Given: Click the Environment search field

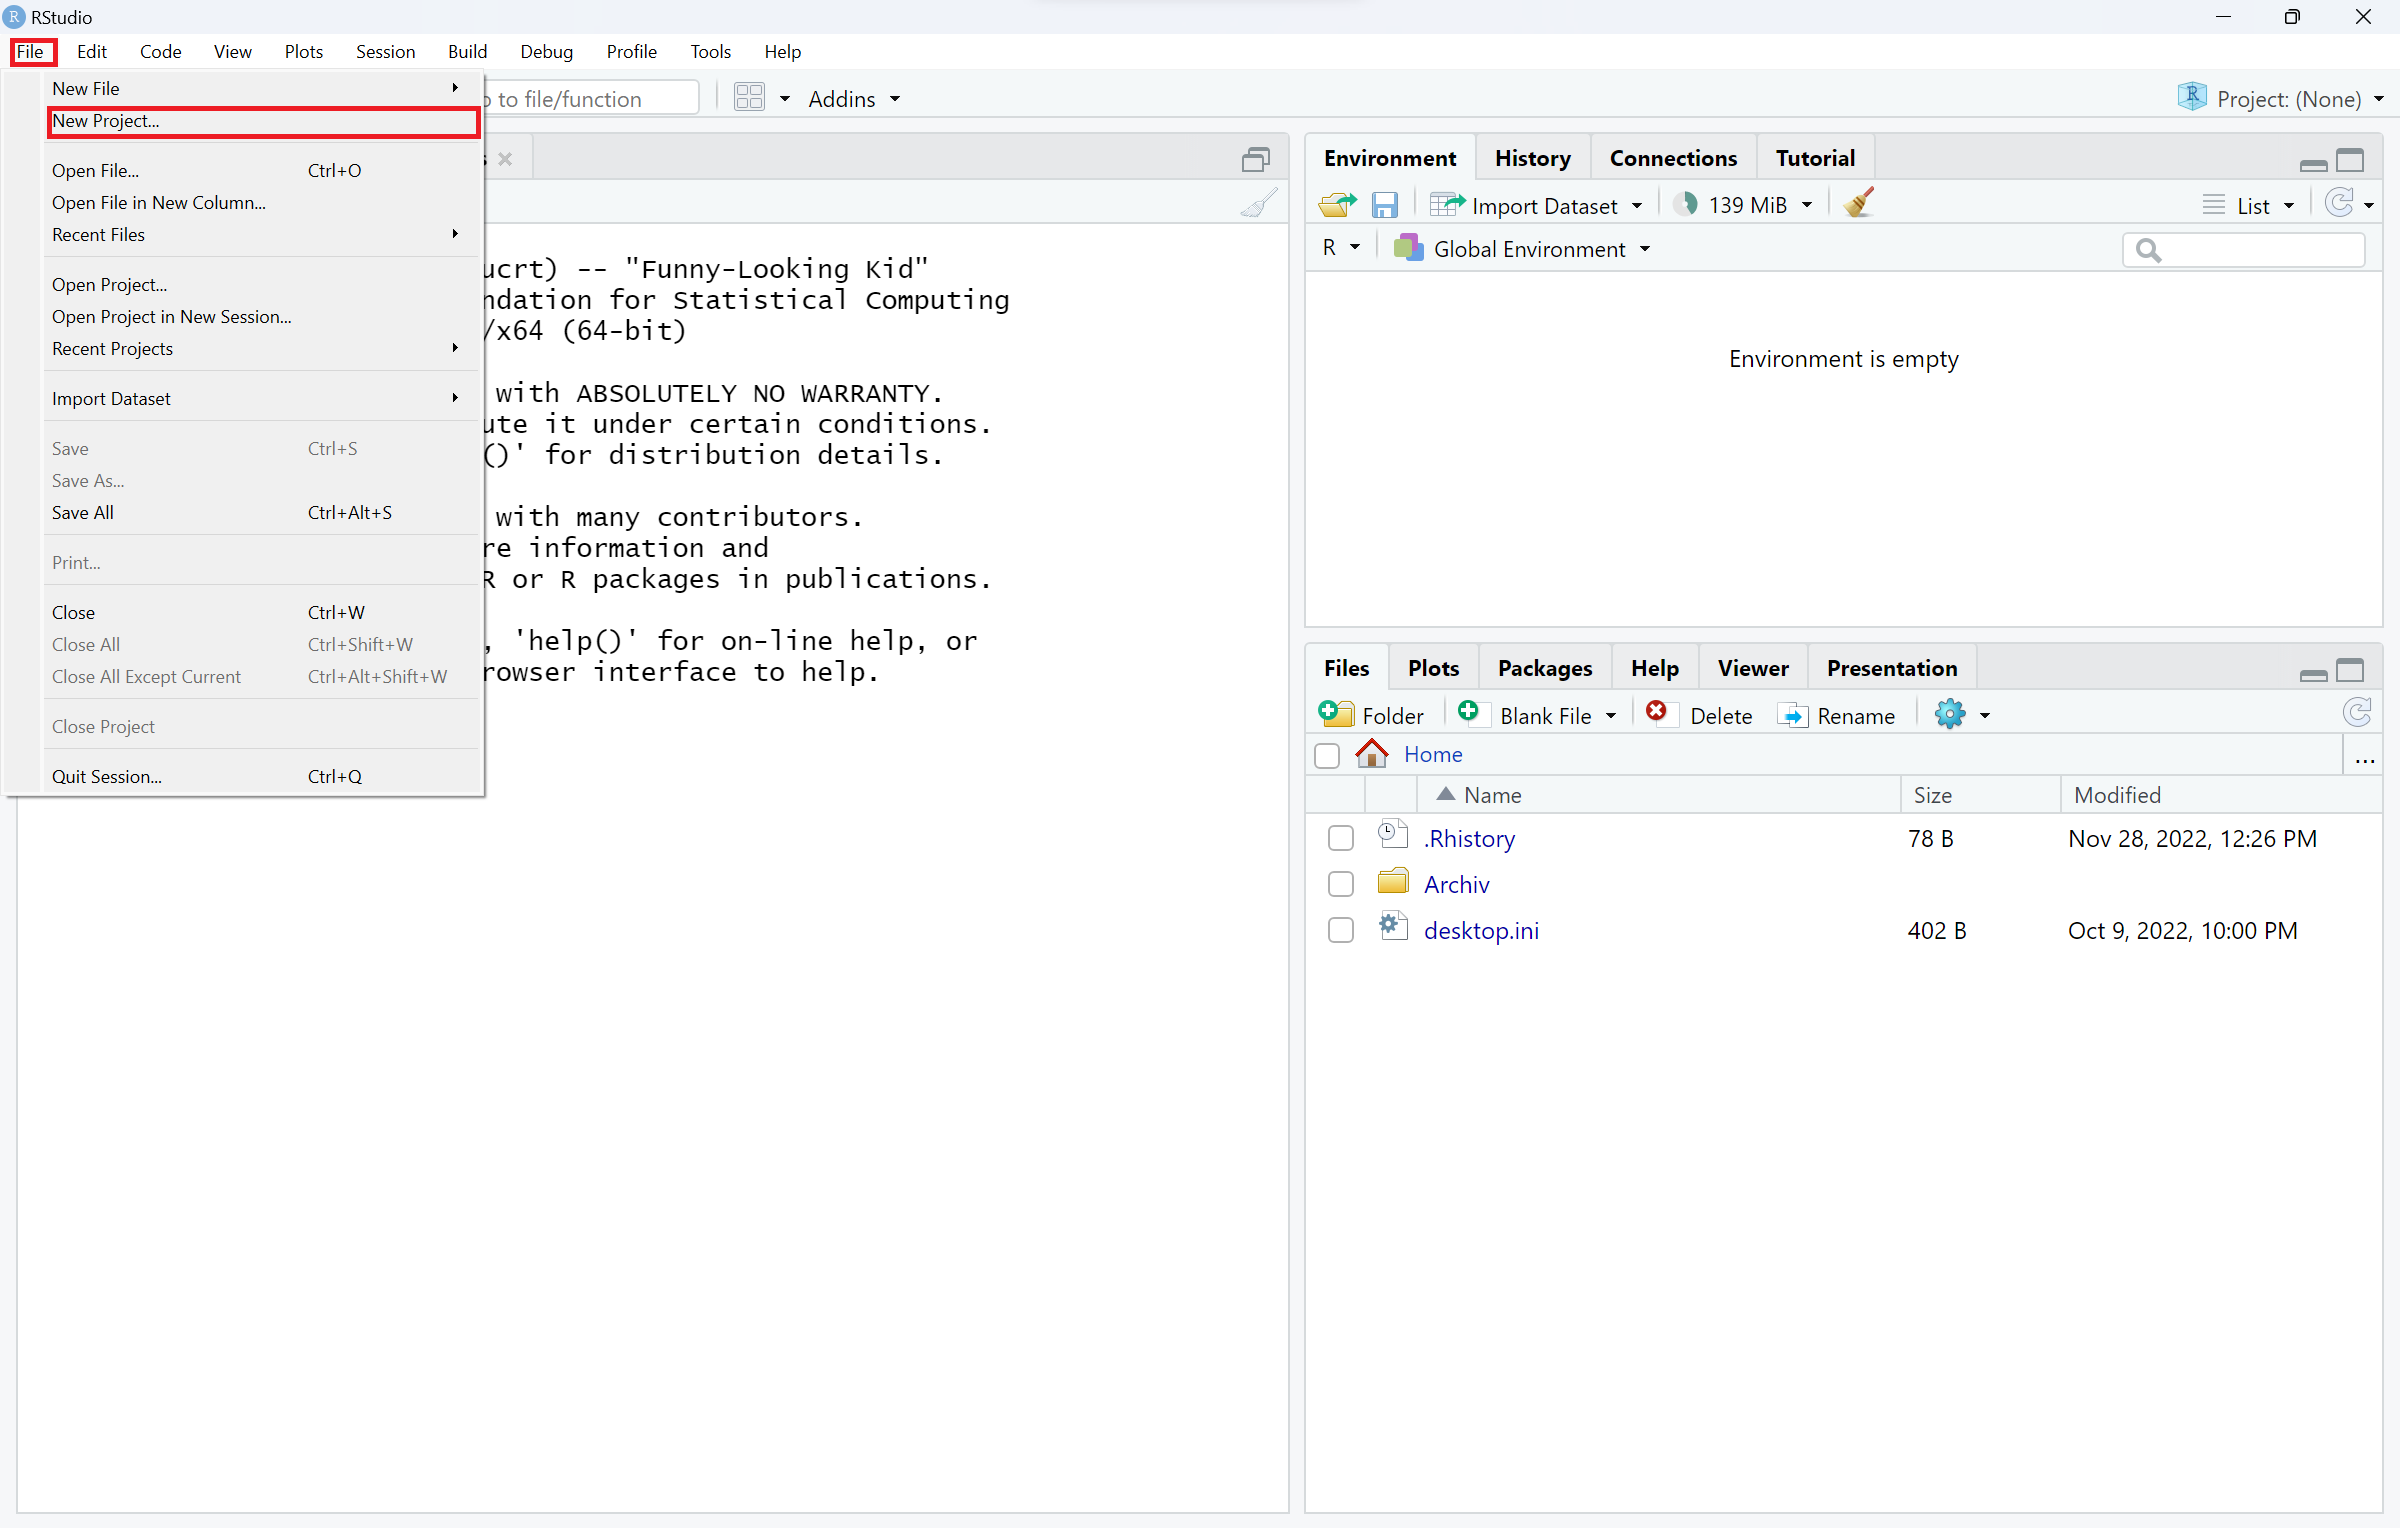Looking at the screenshot, I should [x=2257, y=250].
